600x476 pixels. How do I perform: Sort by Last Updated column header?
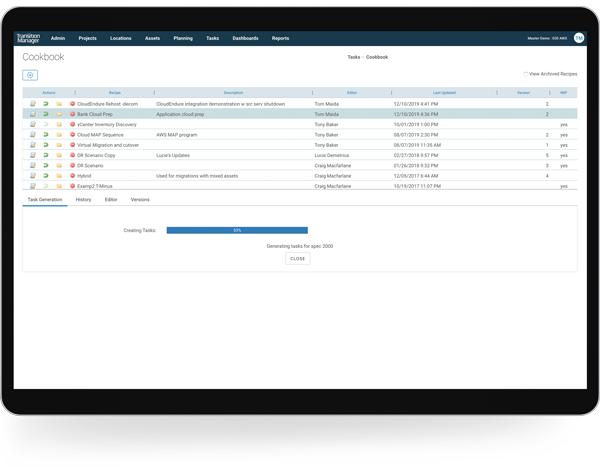[x=445, y=93]
